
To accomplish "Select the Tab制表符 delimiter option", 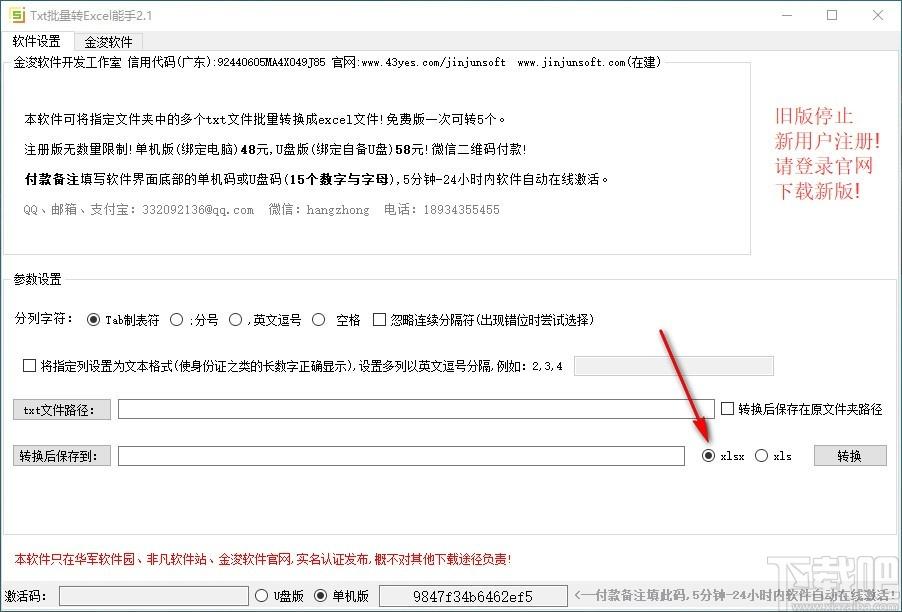I will click(x=123, y=320).
